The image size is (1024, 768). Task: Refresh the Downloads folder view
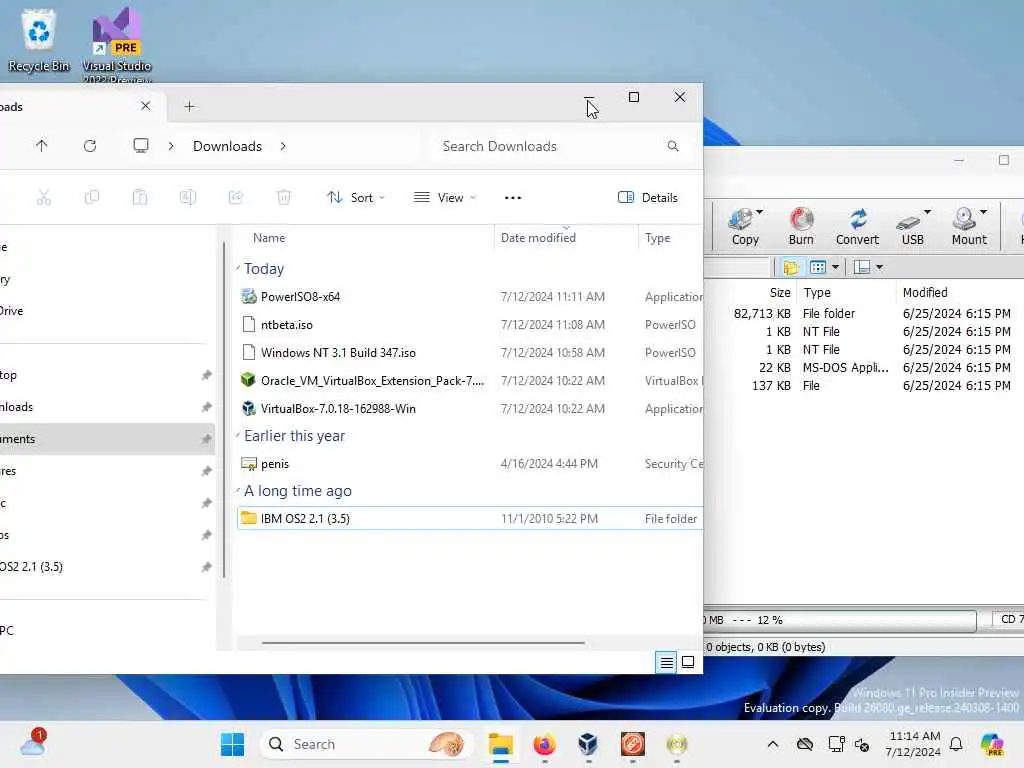click(x=90, y=146)
